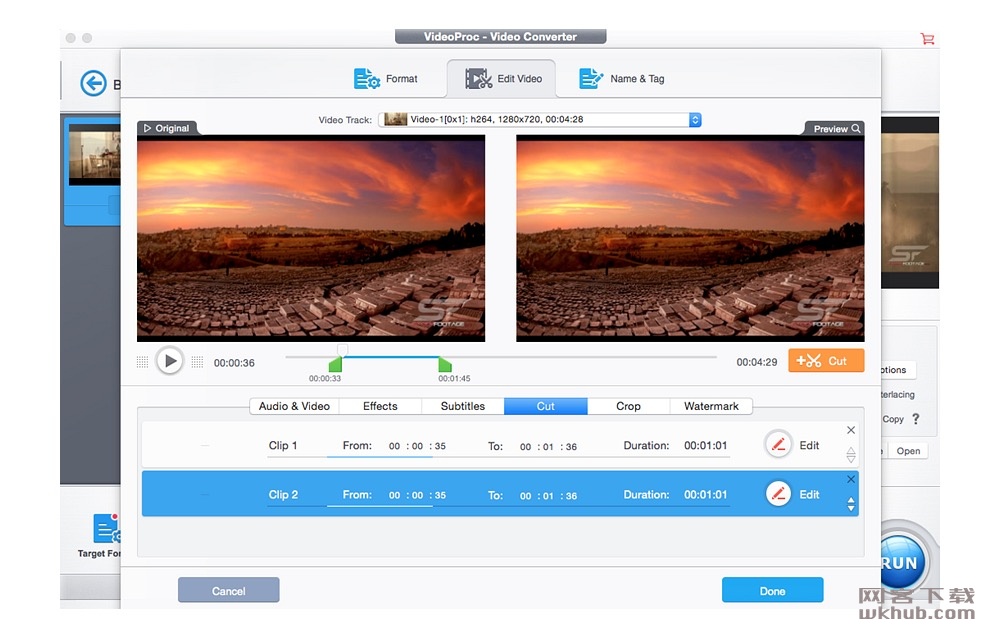The image size is (1000, 639).
Task: Click the Edit label for Clip 1
Action: [x=809, y=445]
